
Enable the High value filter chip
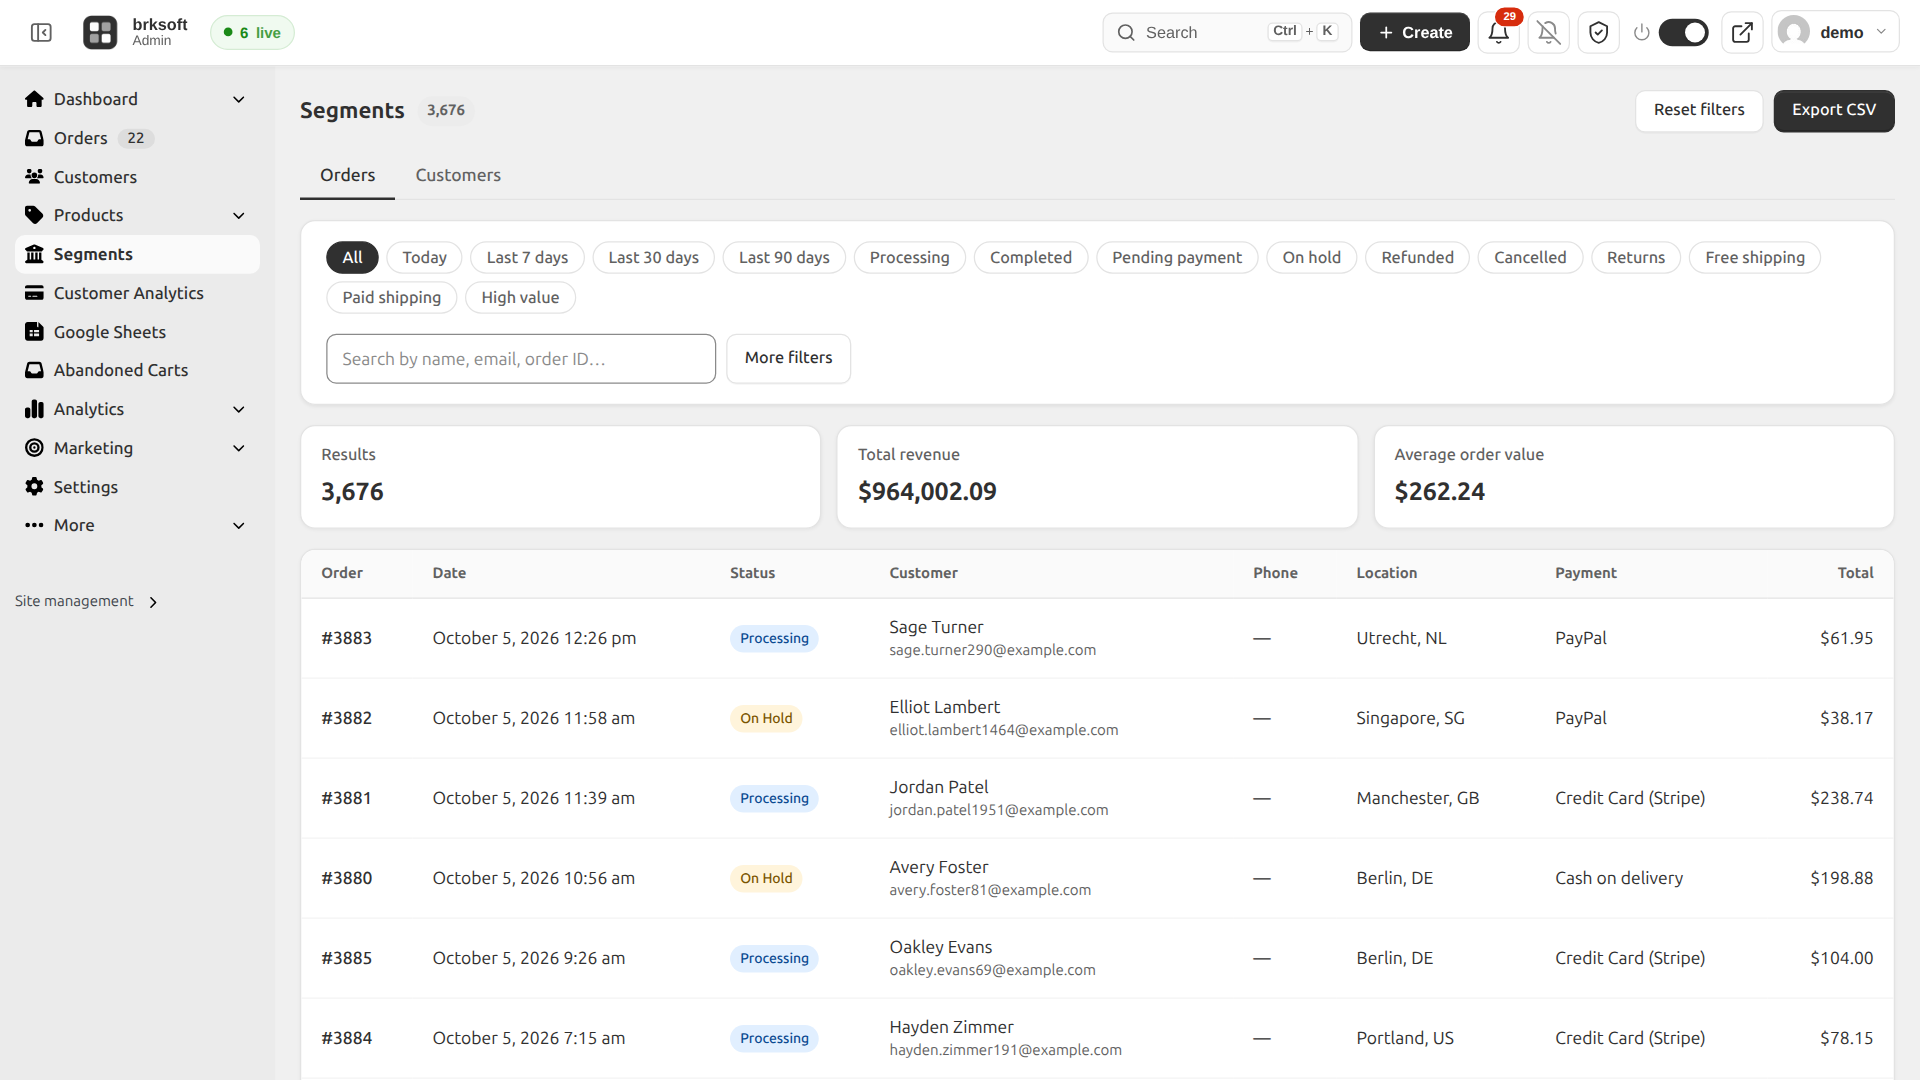(520, 298)
